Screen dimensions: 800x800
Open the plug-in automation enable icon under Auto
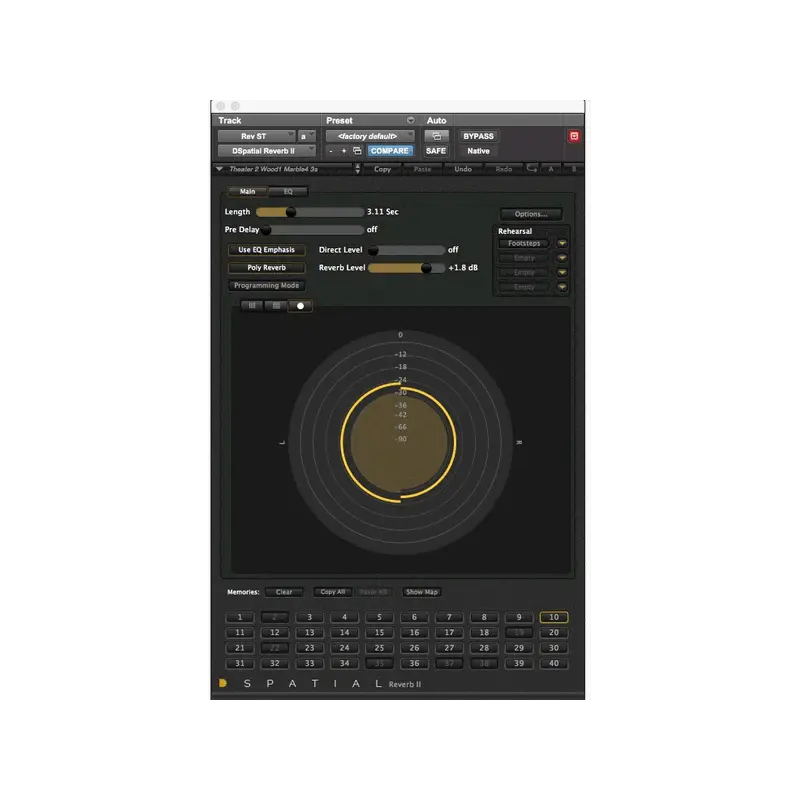coord(437,136)
